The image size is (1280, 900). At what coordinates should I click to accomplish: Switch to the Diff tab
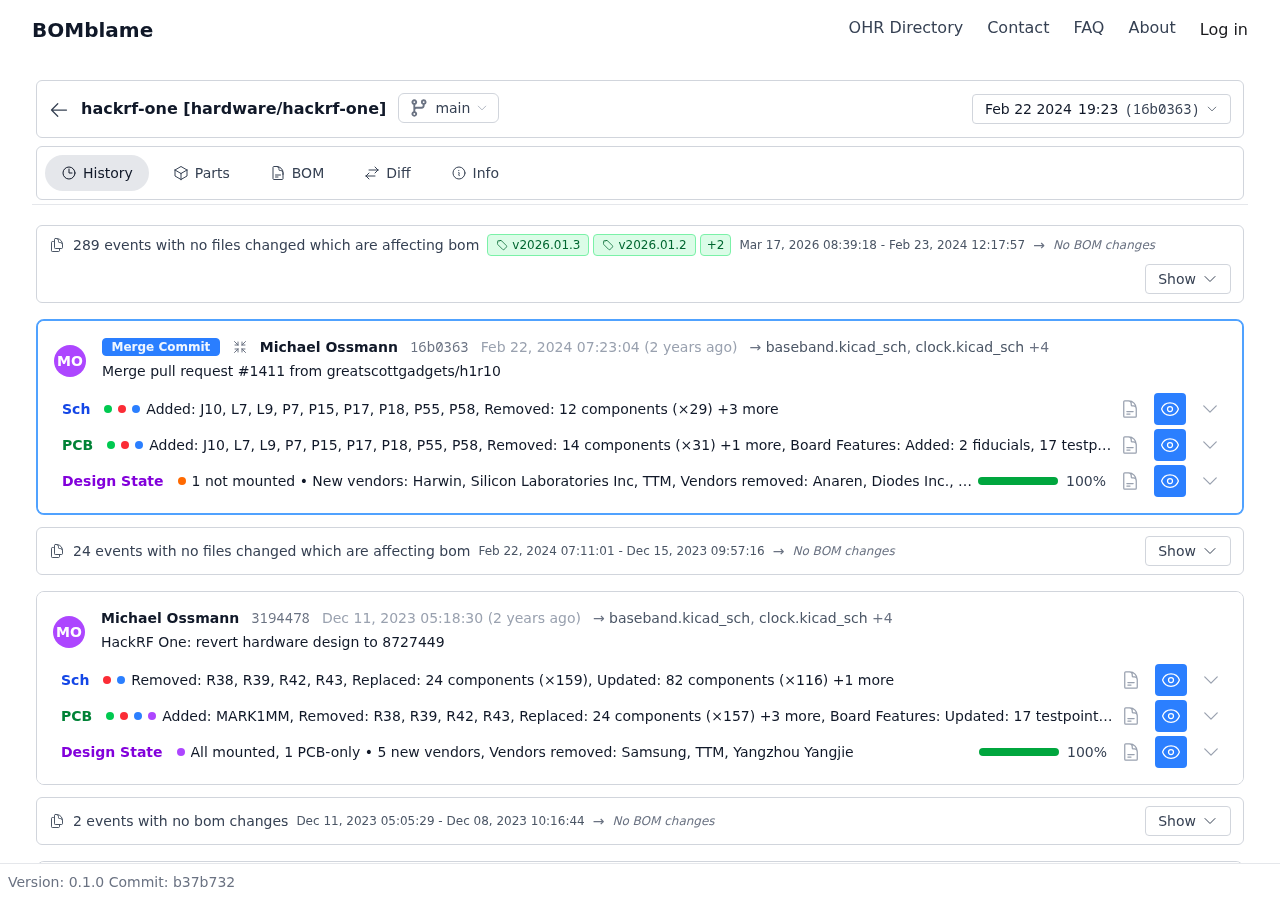pos(387,173)
